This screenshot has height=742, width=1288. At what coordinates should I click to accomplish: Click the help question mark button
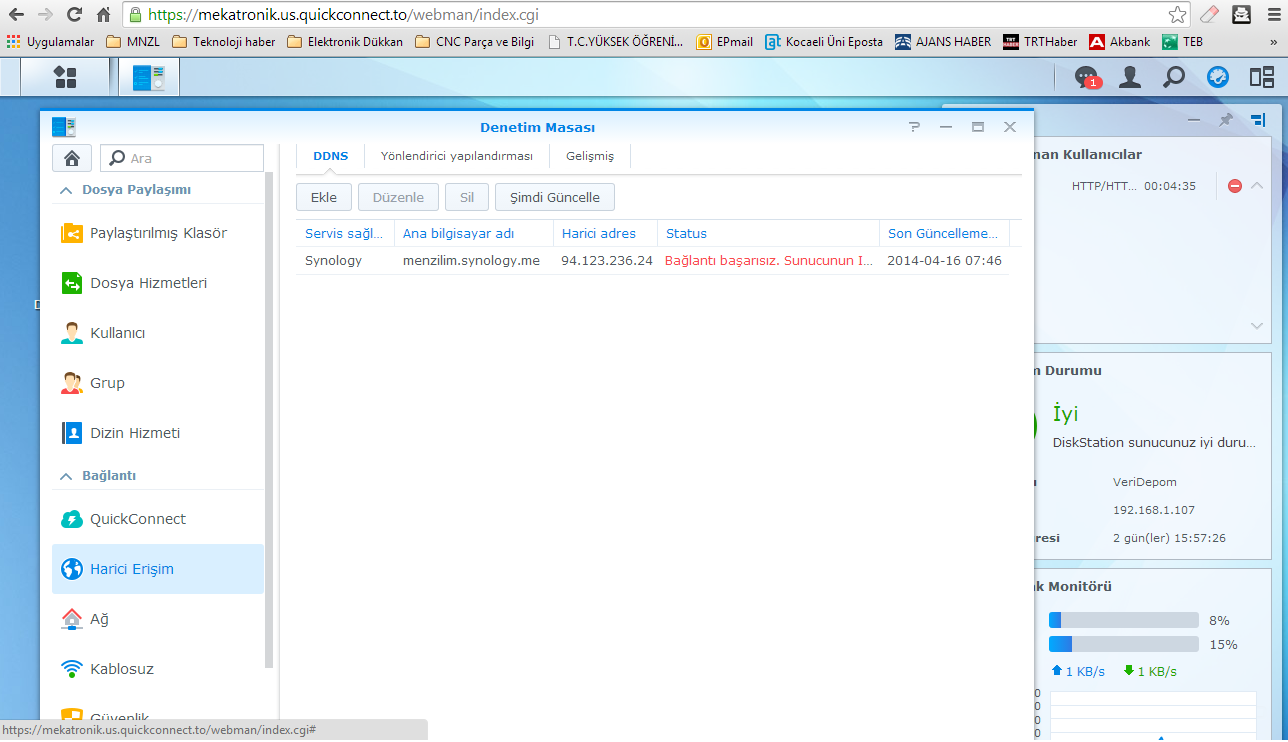pyautogui.click(x=914, y=127)
